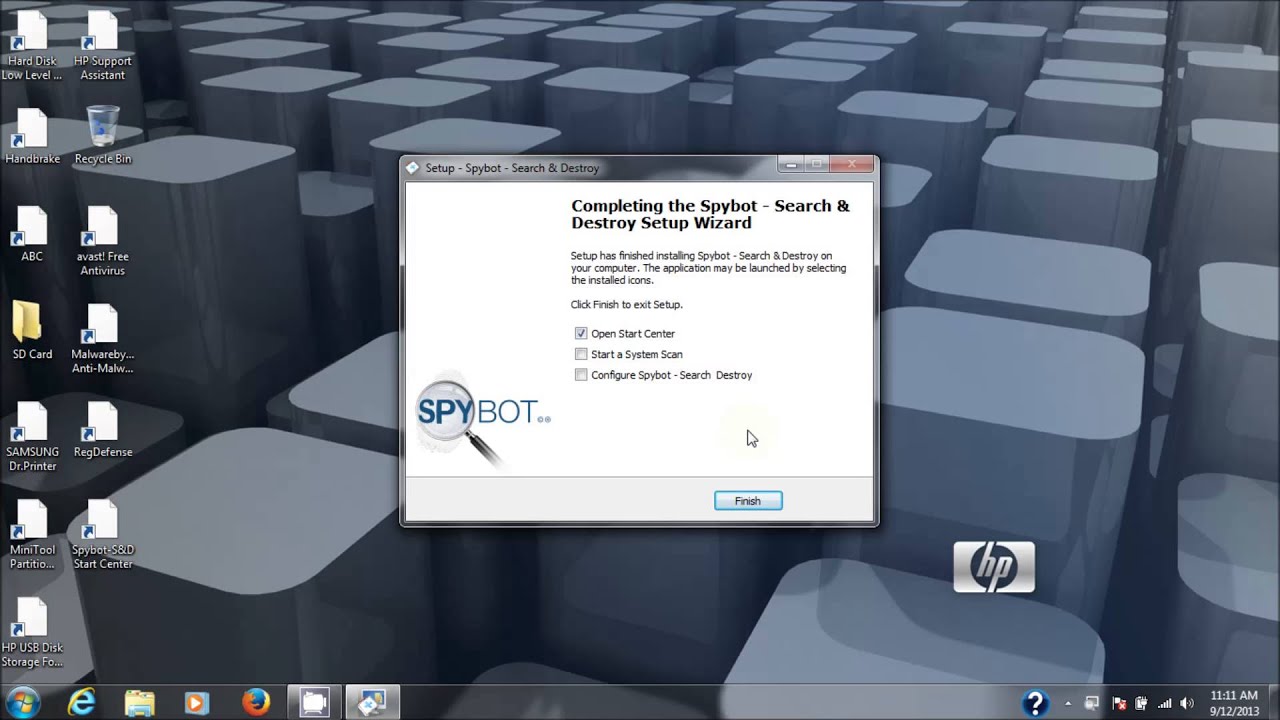Enable the Start a System Scan option
The height and width of the screenshot is (720, 1280).
[581, 354]
